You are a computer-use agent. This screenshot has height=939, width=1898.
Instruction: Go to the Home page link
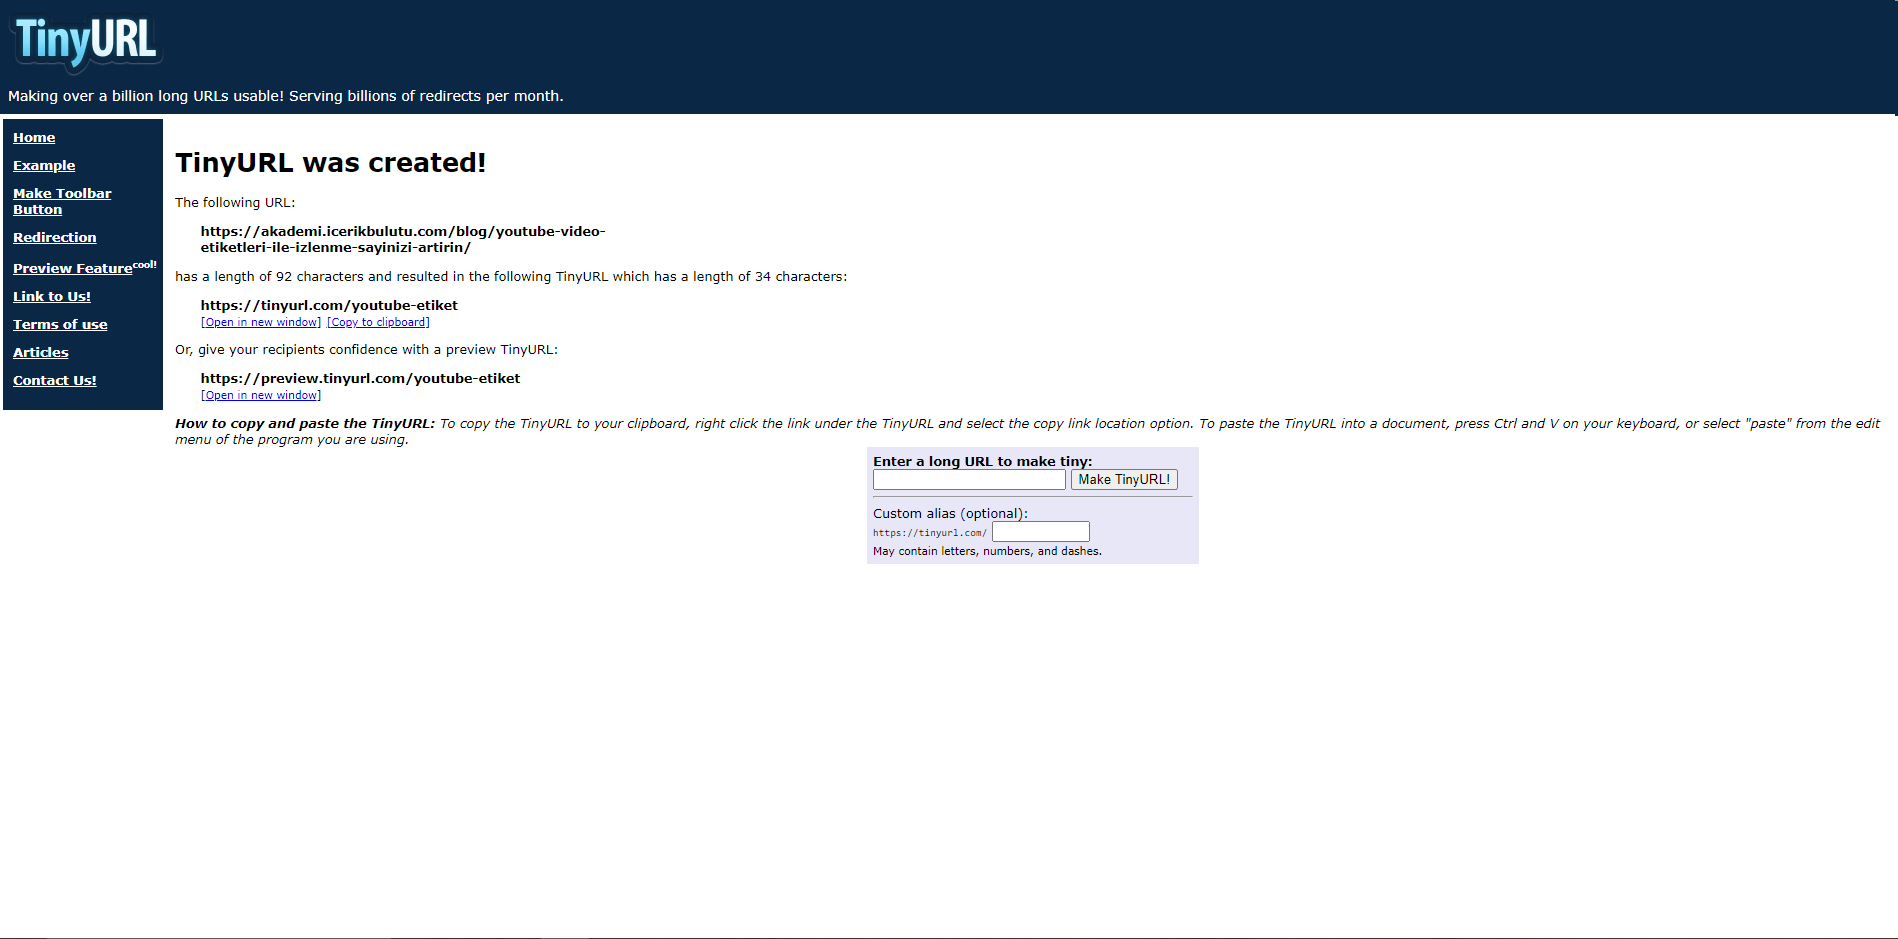pos(34,138)
